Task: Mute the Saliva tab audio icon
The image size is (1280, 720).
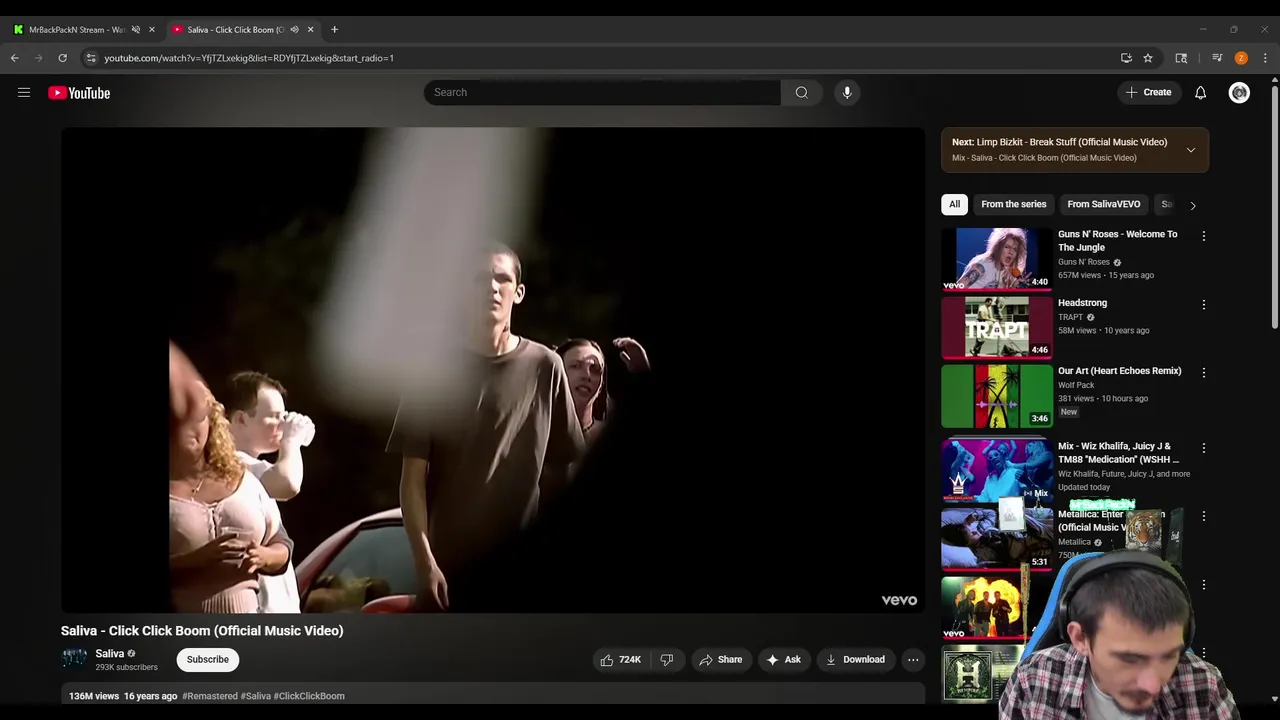Action: (294, 29)
